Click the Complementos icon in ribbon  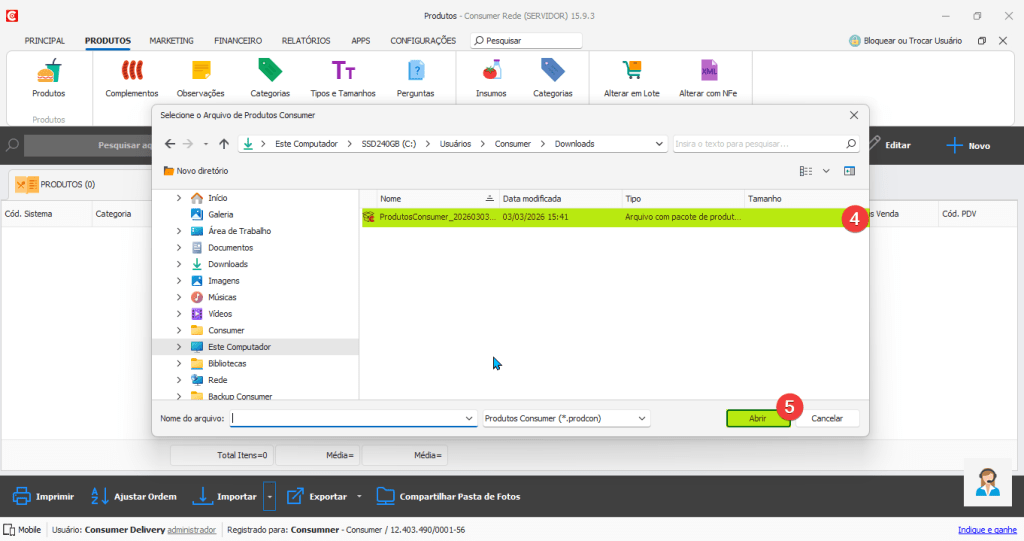[131, 71]
